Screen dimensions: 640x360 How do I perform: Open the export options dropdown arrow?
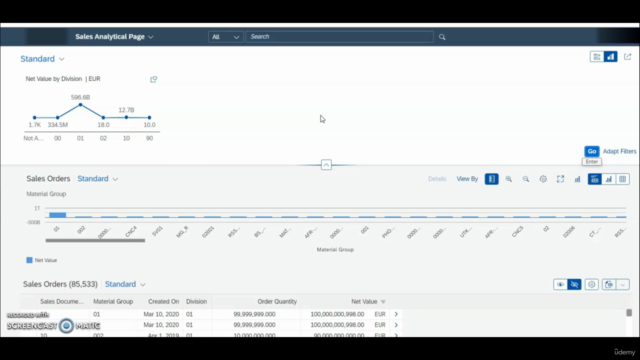(622, 284)
